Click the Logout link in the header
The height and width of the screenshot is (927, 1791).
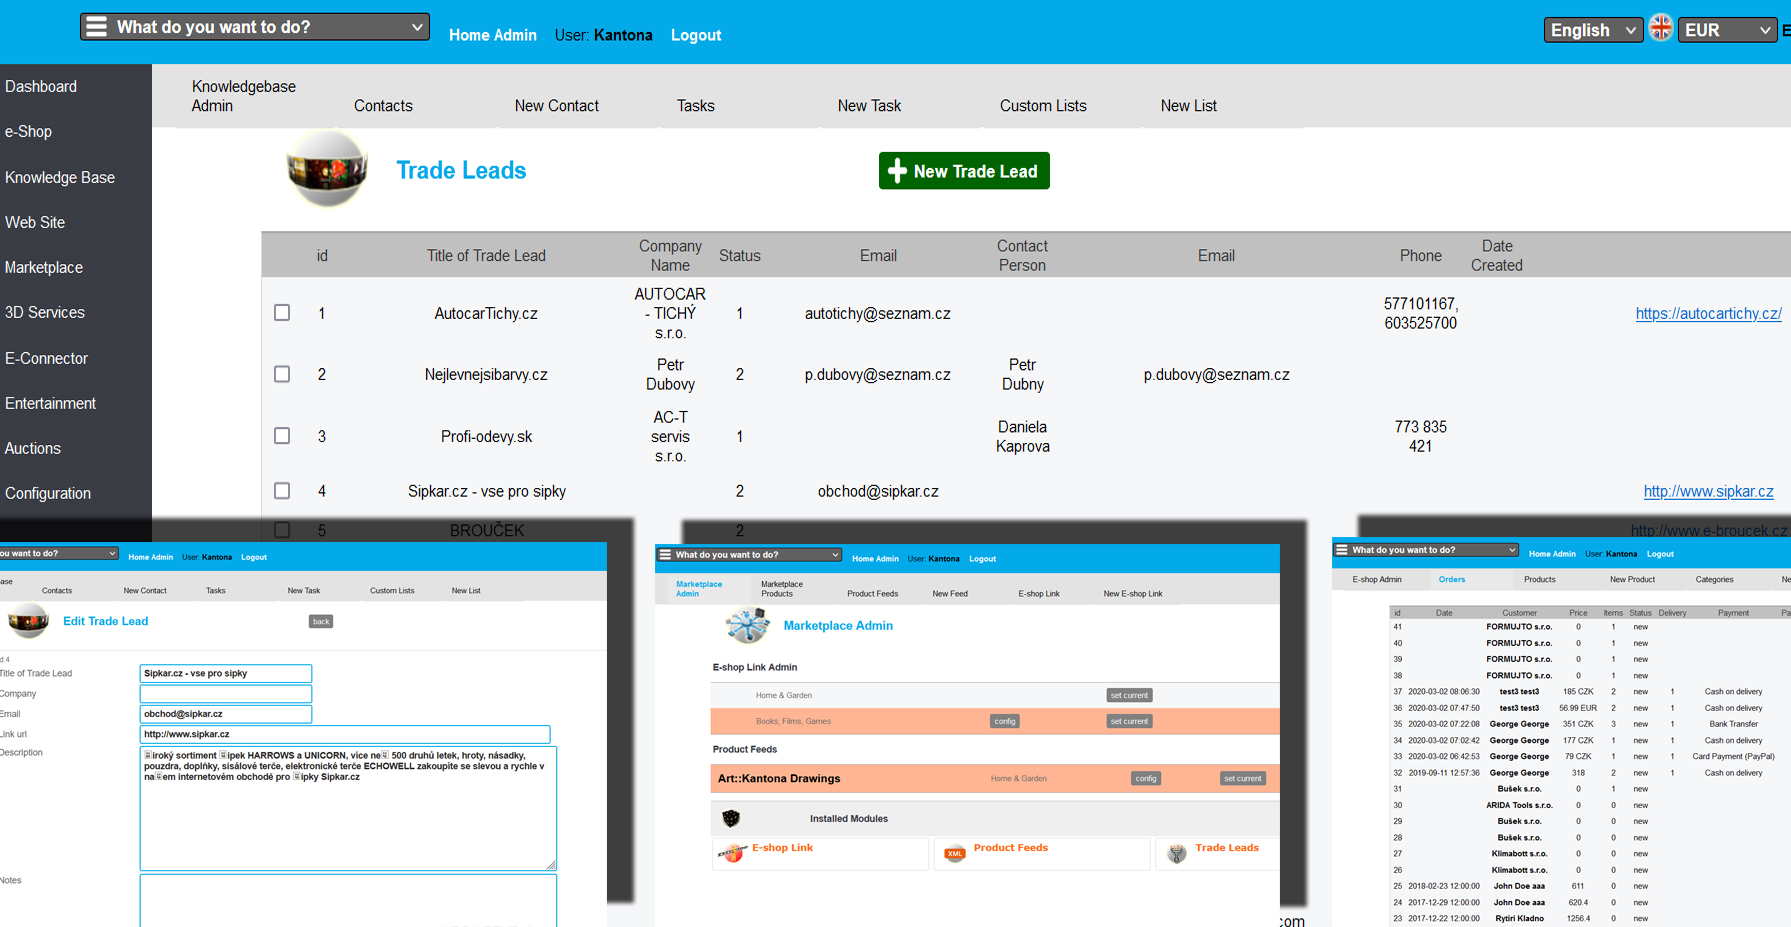coord(695,35)
